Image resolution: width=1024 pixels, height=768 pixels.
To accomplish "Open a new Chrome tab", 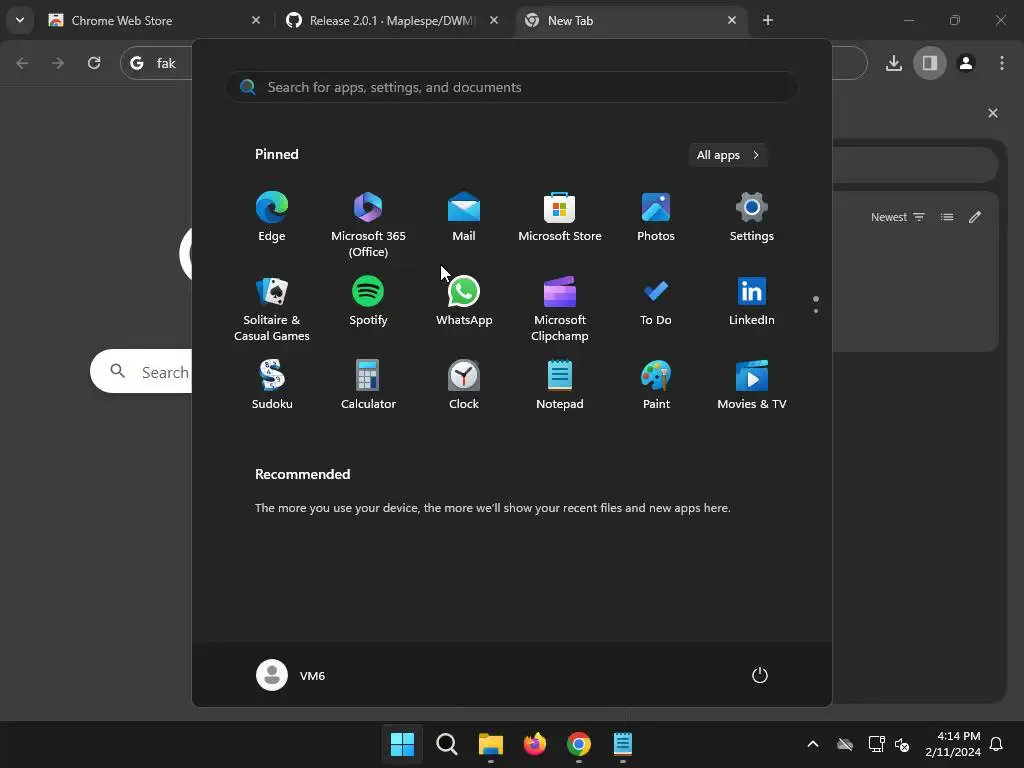I will coord(768,20).
